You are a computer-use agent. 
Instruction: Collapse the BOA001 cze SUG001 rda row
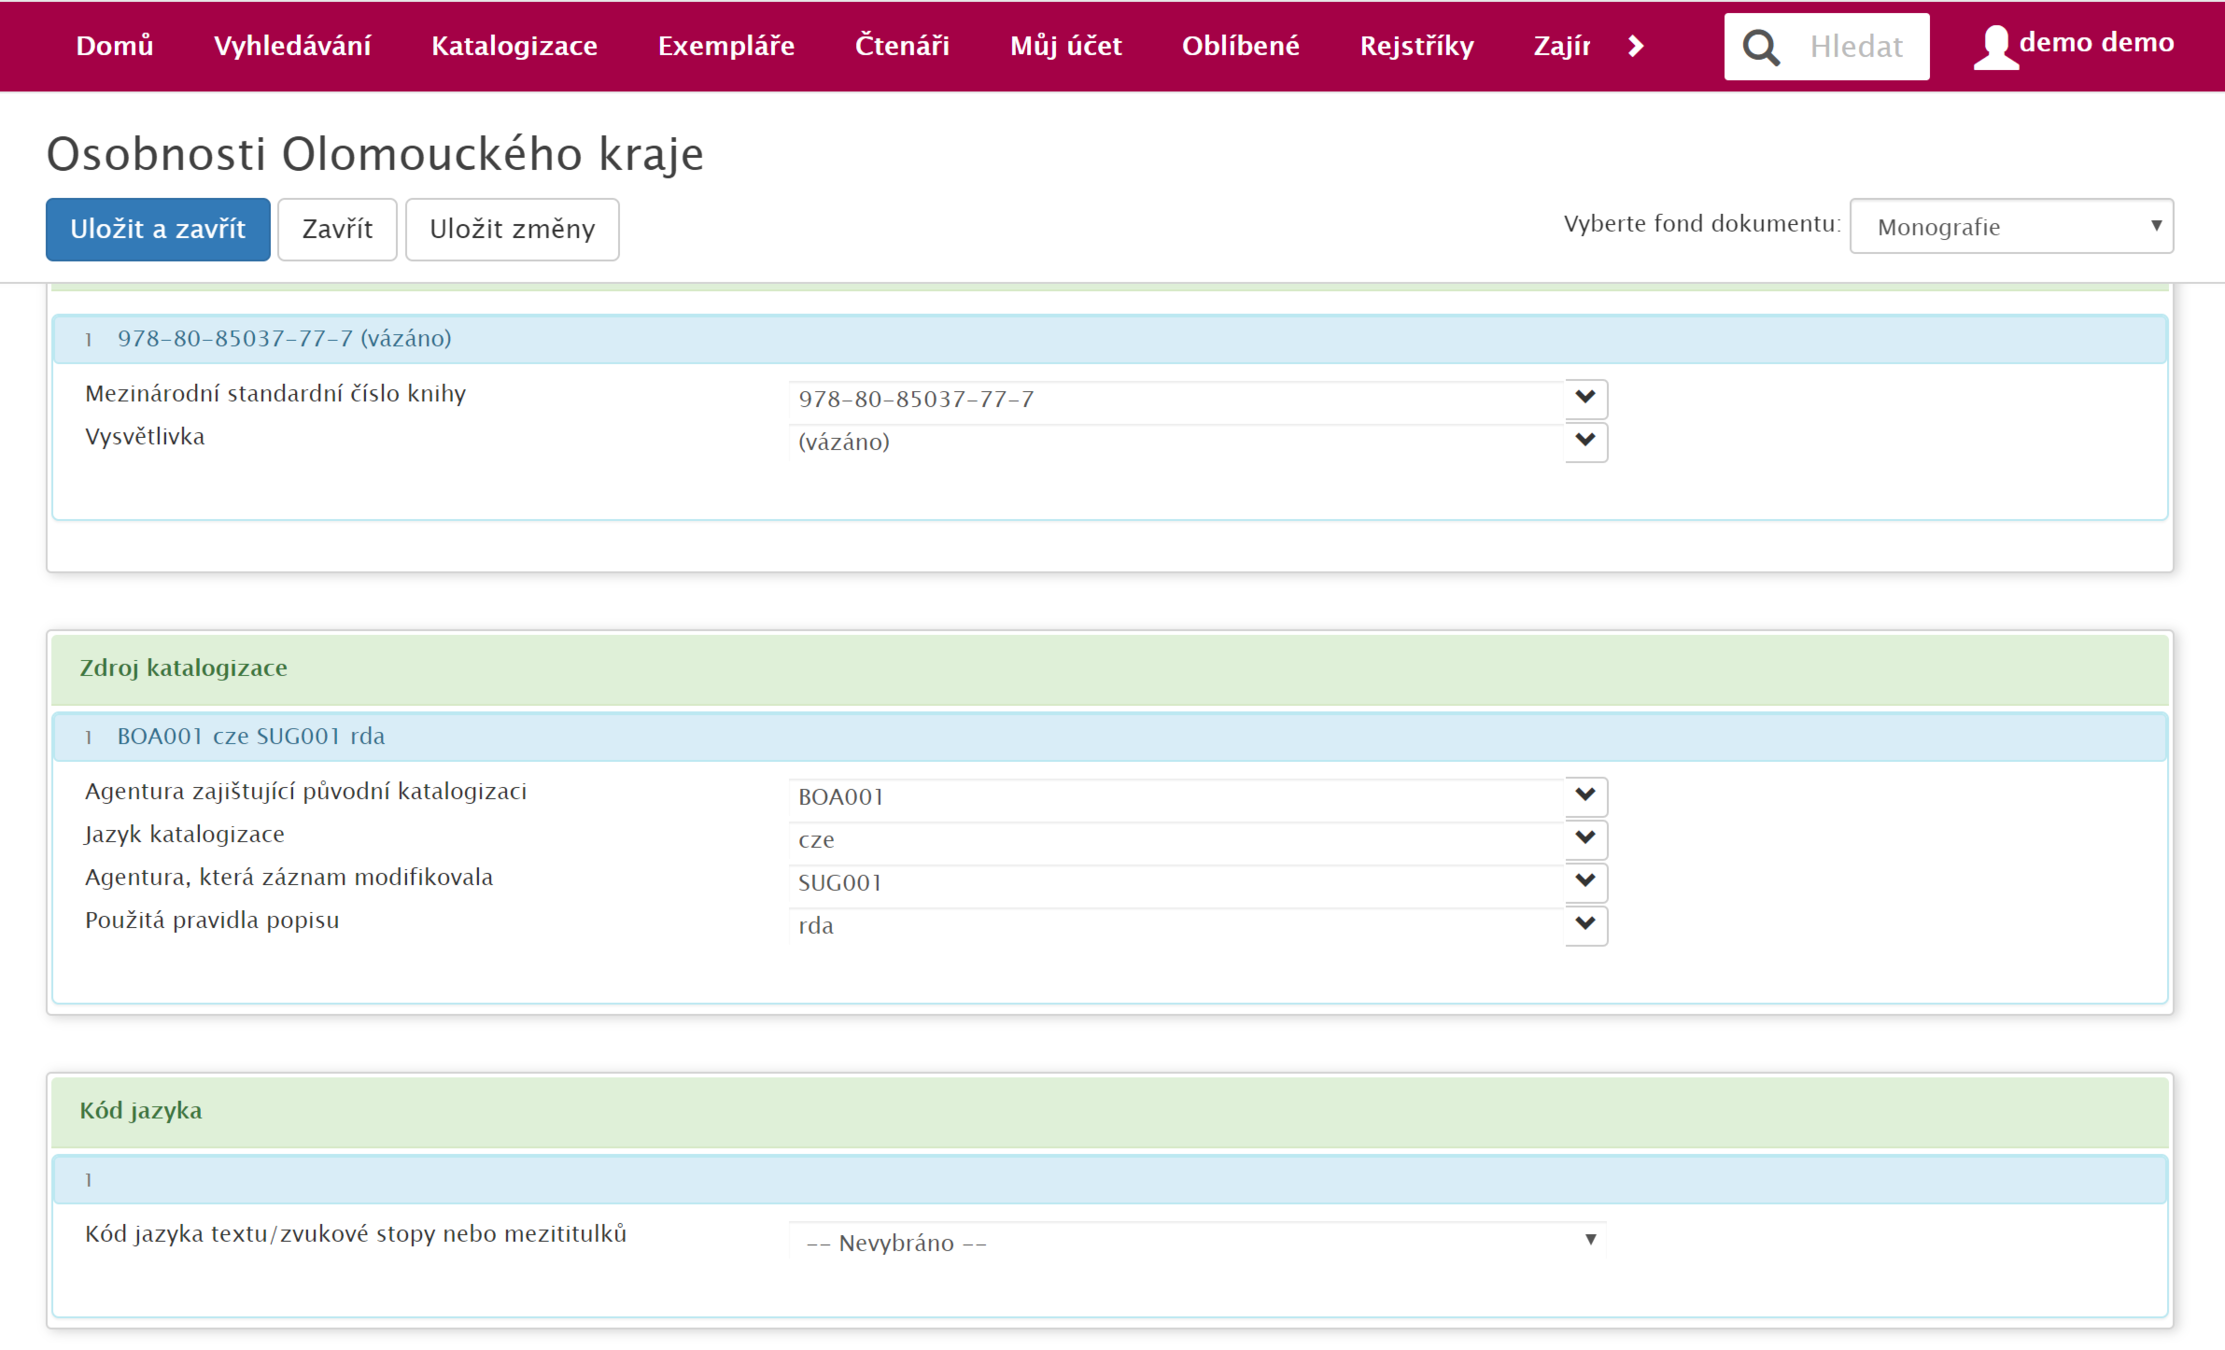(251, 737)
